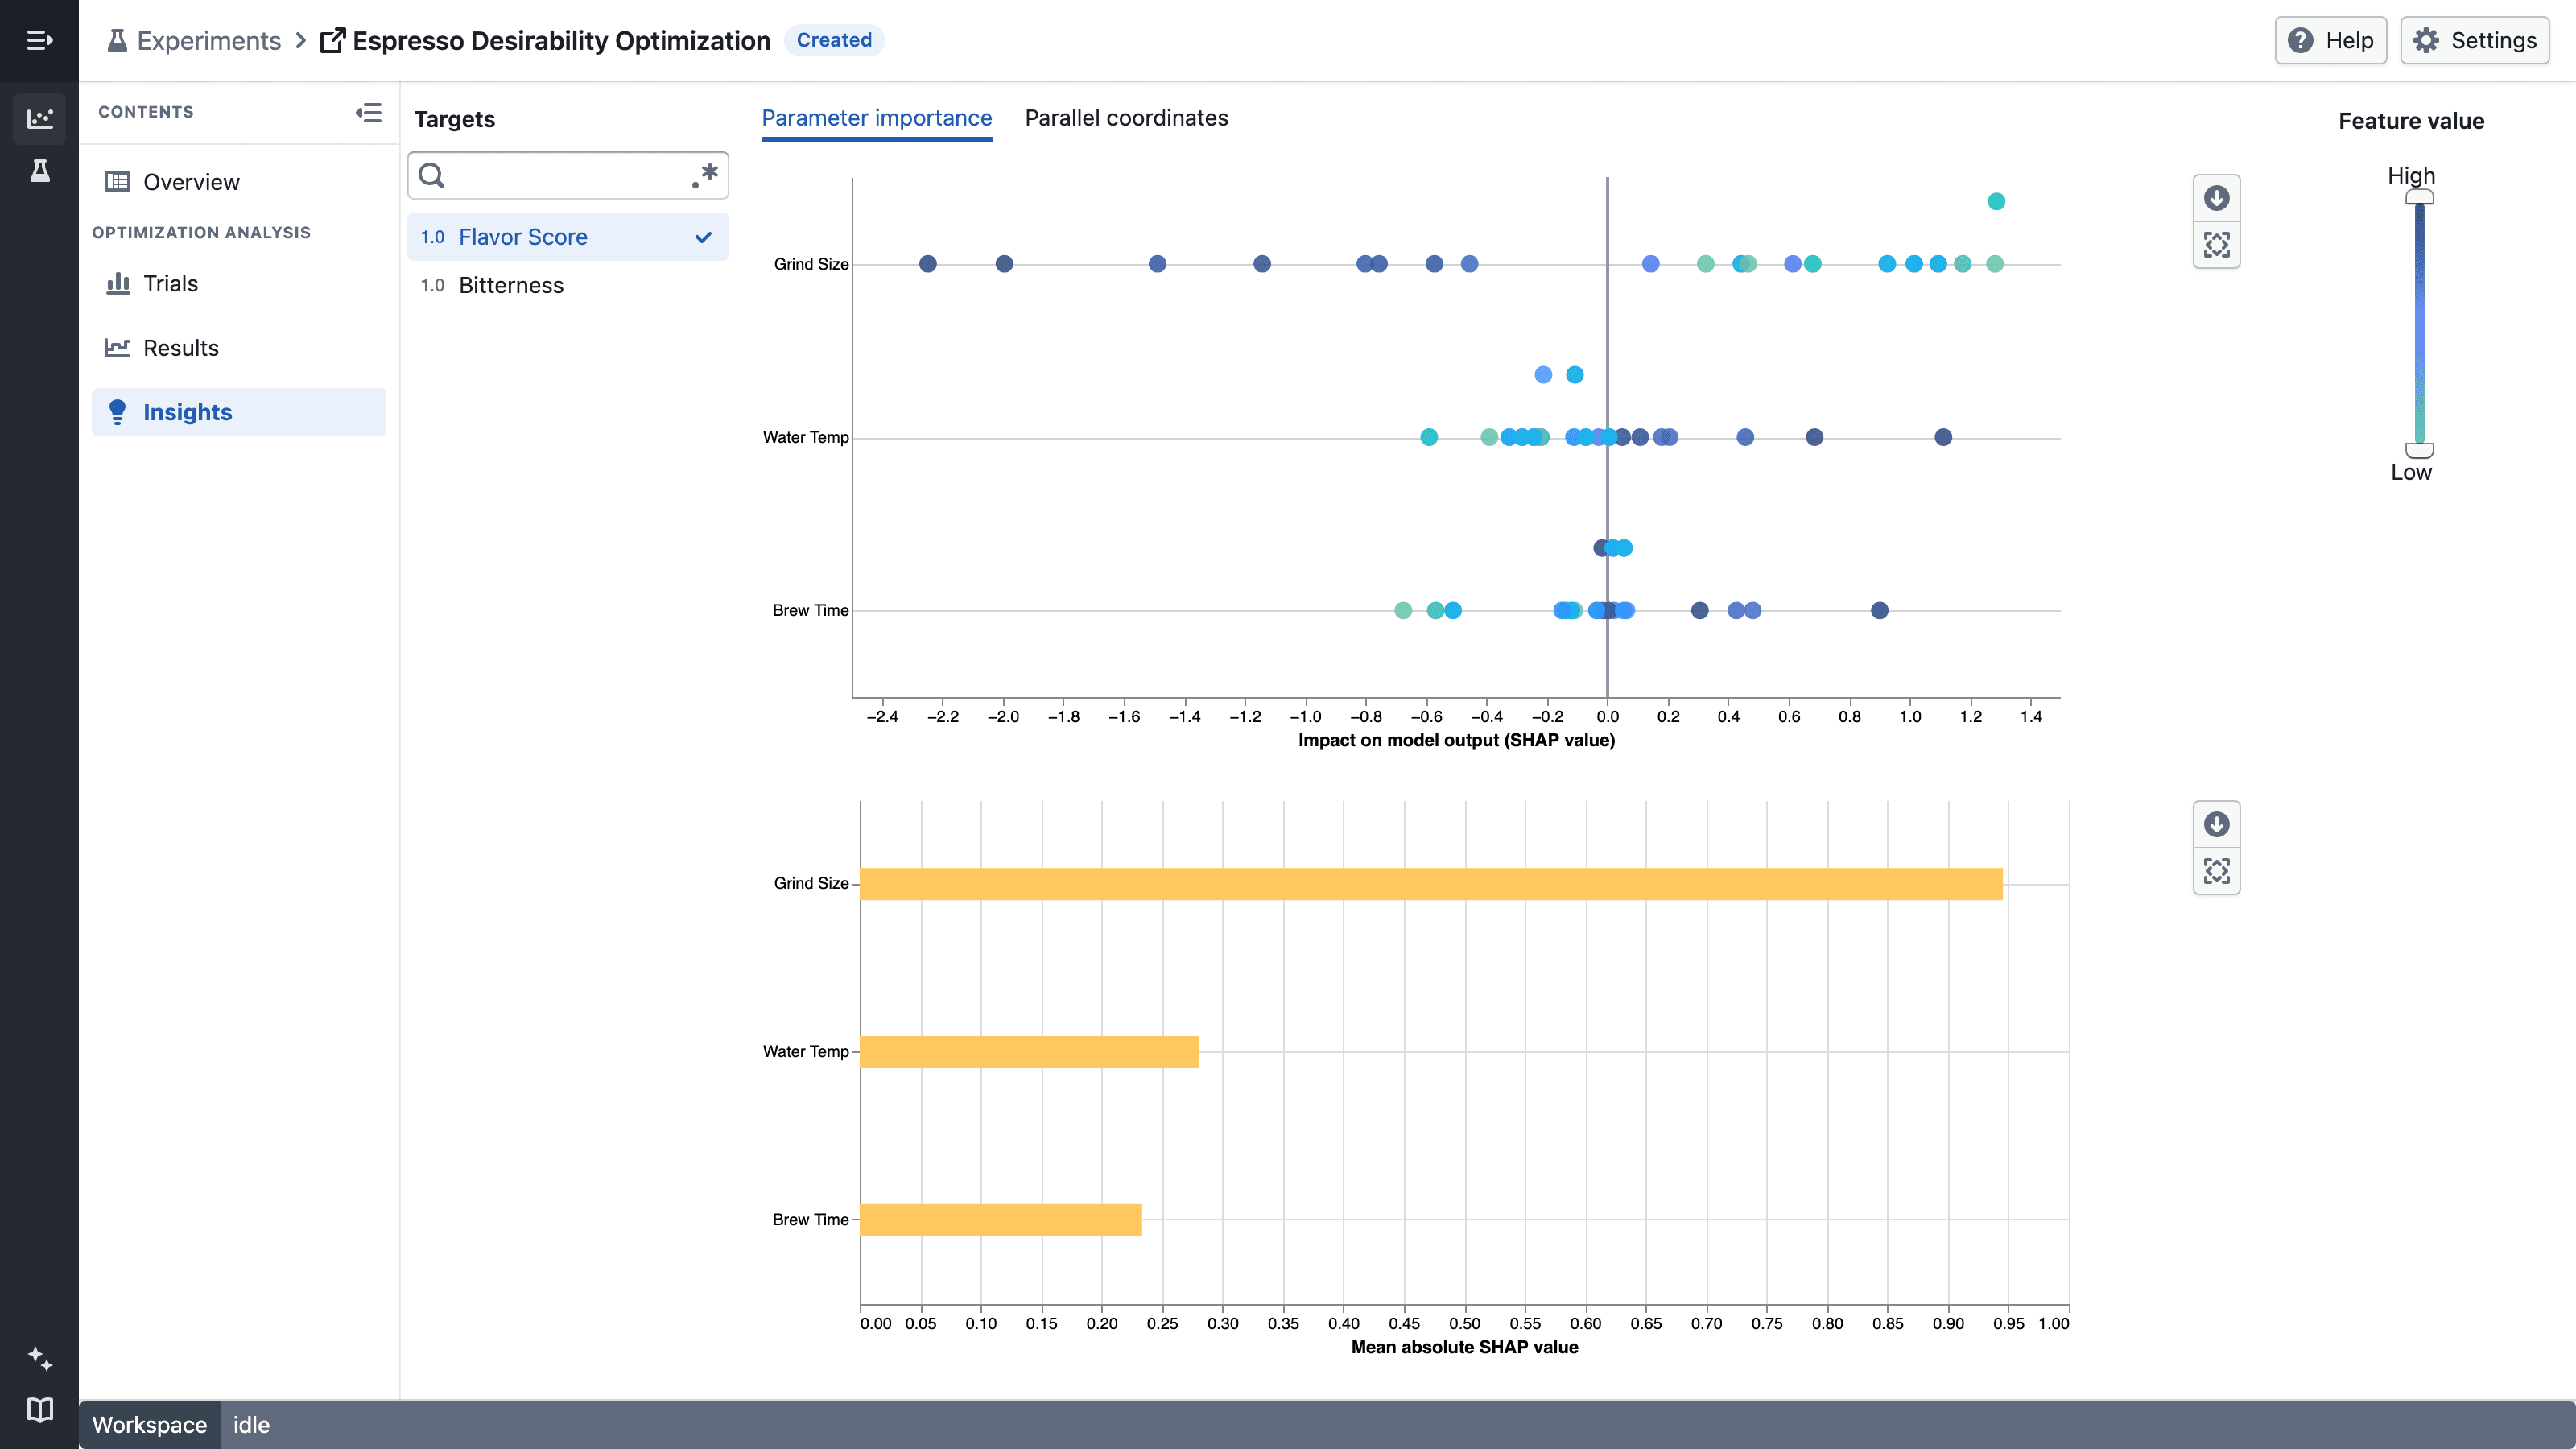Click the Workspace status bar entry
This screenshot has width=2576, height=1449.
point(149,1425)
